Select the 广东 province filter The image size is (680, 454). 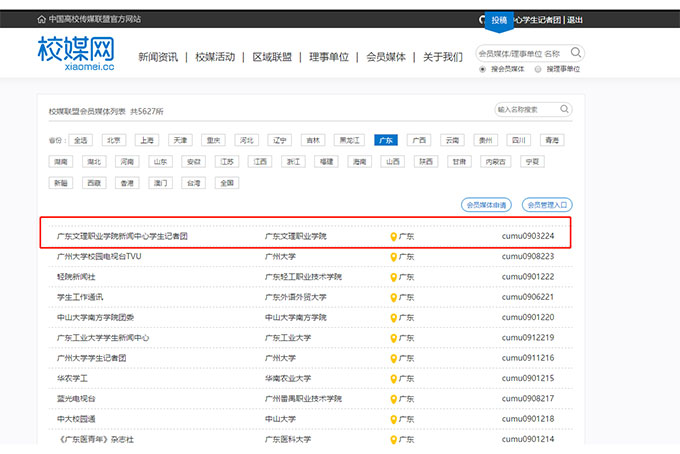tap(385, 140)
